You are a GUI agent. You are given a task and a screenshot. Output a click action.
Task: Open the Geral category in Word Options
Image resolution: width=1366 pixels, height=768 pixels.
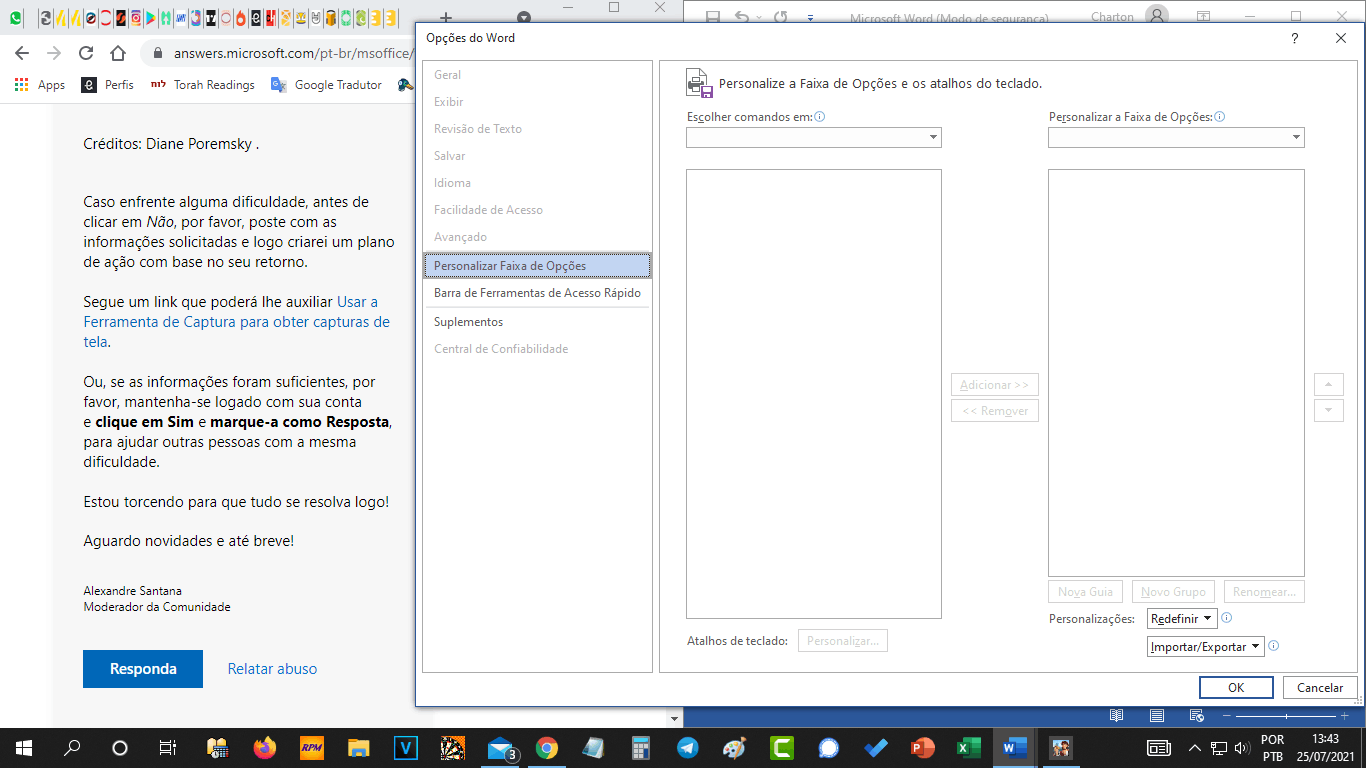[x=537, y=75]
